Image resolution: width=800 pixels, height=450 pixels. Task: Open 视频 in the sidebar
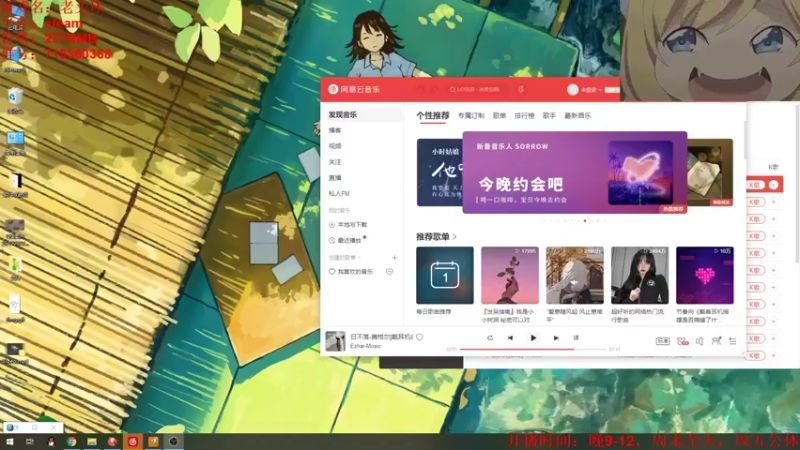335,146
